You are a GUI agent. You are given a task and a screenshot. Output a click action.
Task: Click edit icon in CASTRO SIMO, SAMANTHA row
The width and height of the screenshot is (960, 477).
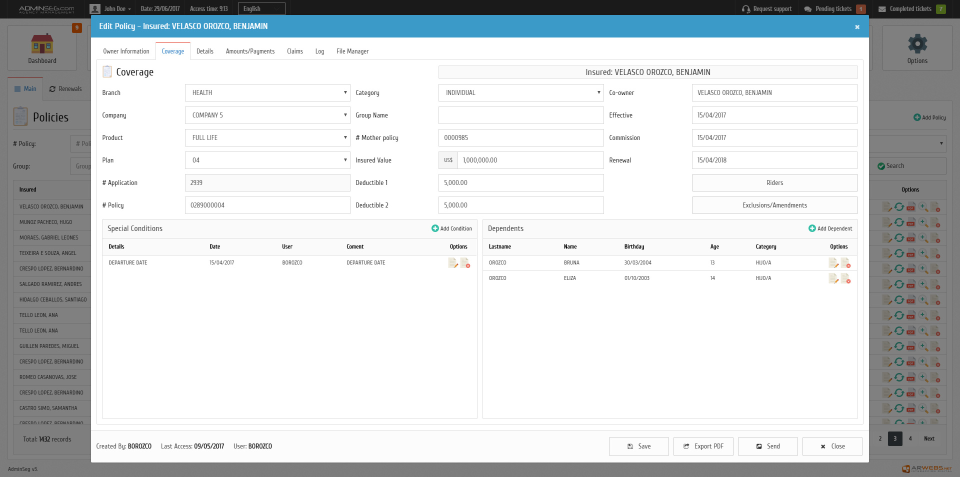tap(887, 407)
